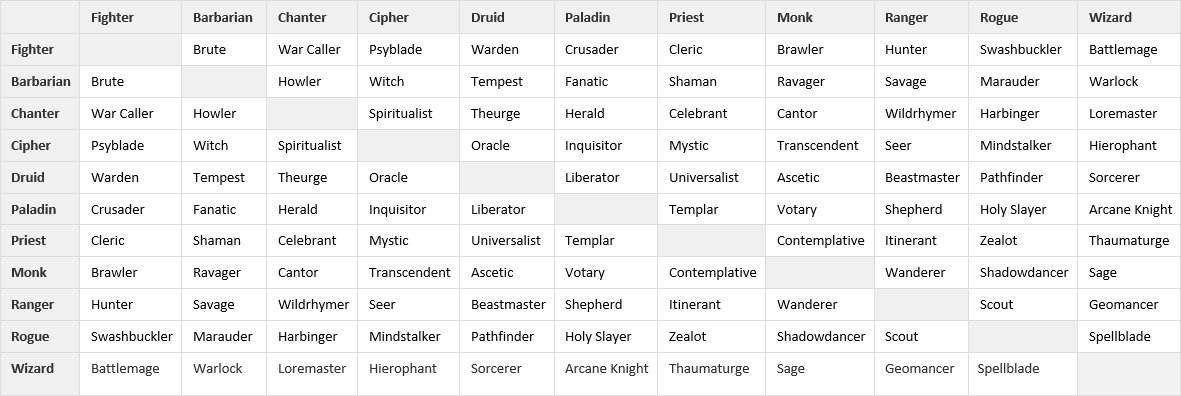Select Transcendent in the Monk row
Image resolution: width=1181 pixels, height=396 pixels.
click(x=409, y=273)
